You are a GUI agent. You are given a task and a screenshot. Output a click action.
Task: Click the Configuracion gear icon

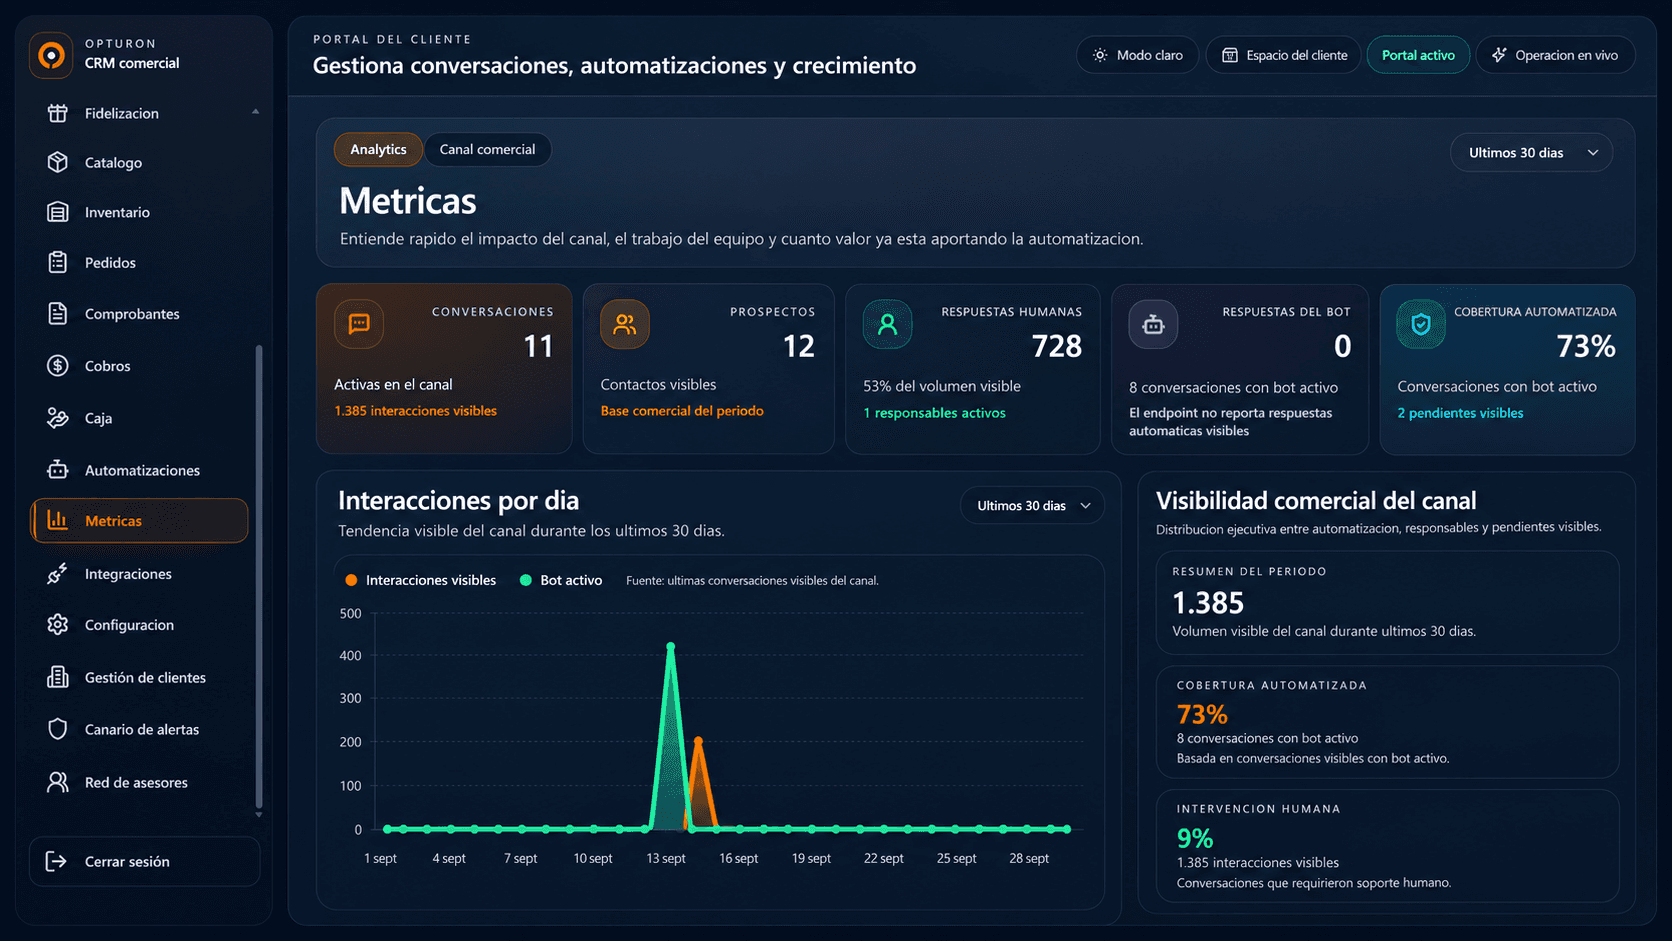[58, 624]
